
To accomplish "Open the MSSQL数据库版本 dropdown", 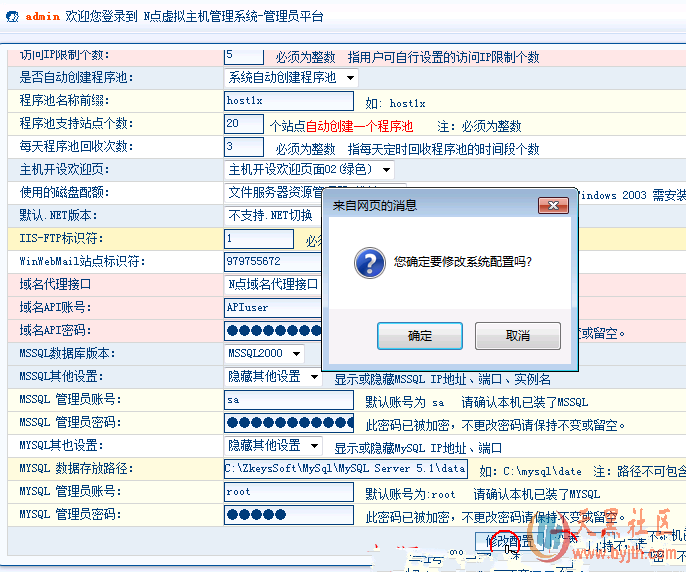I will pyautogui.click(x=267, y=353).
